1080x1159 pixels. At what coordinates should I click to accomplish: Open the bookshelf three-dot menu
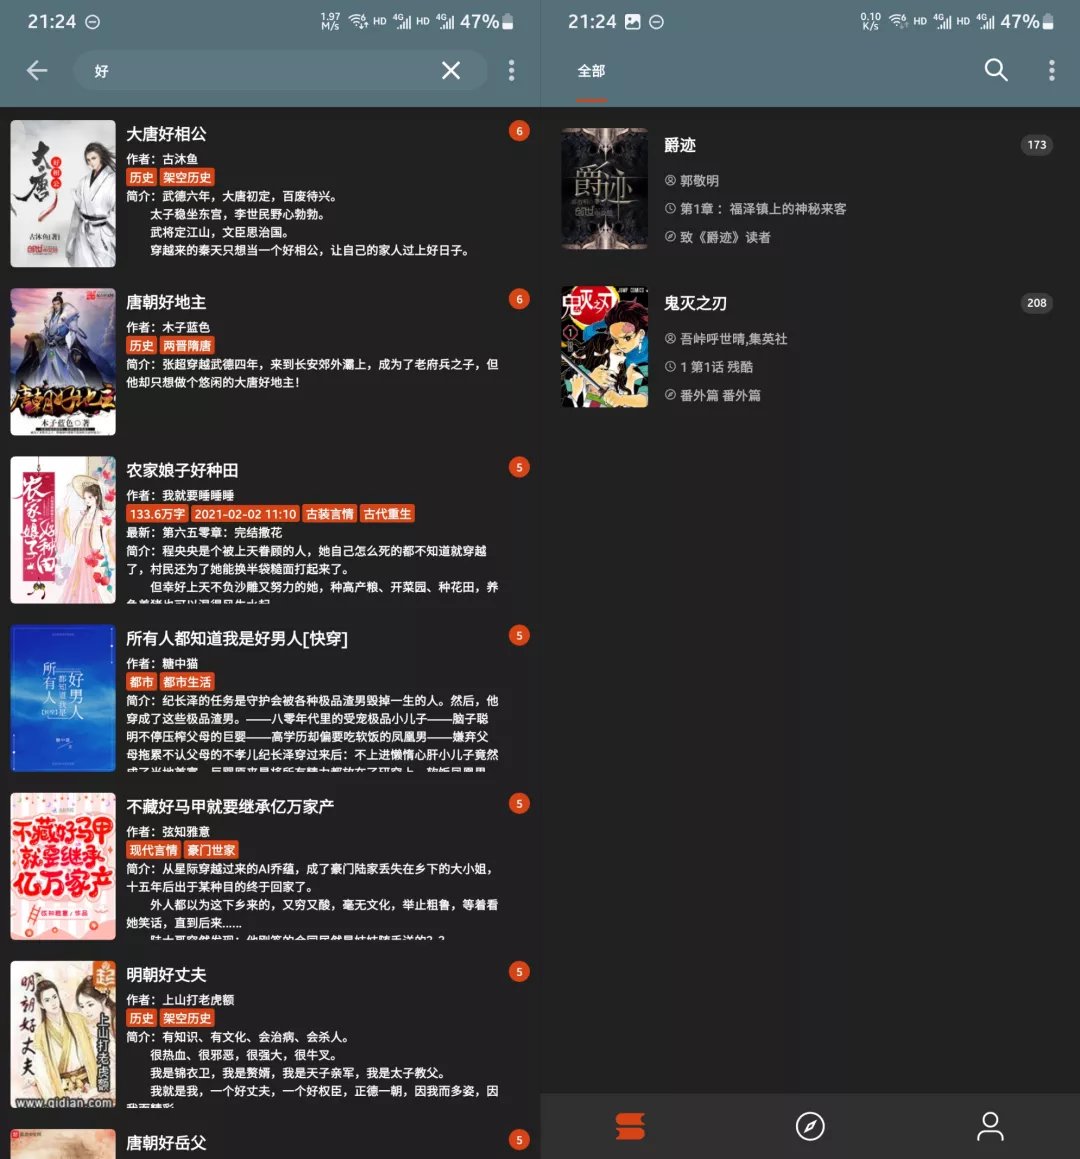[x=1051, y=70]
